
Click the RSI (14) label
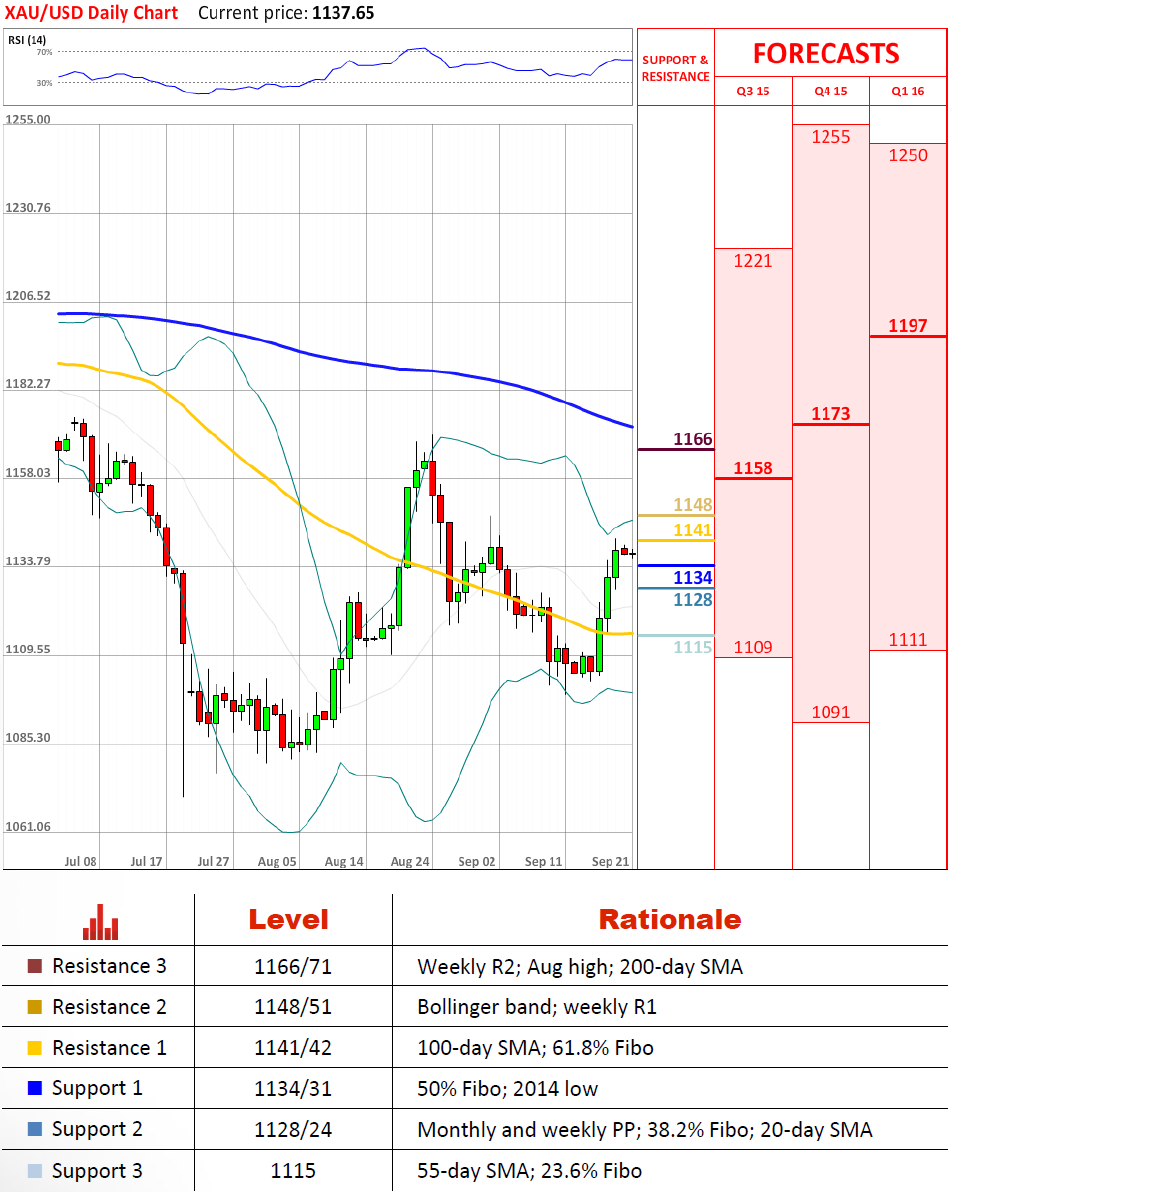(27, 40)
